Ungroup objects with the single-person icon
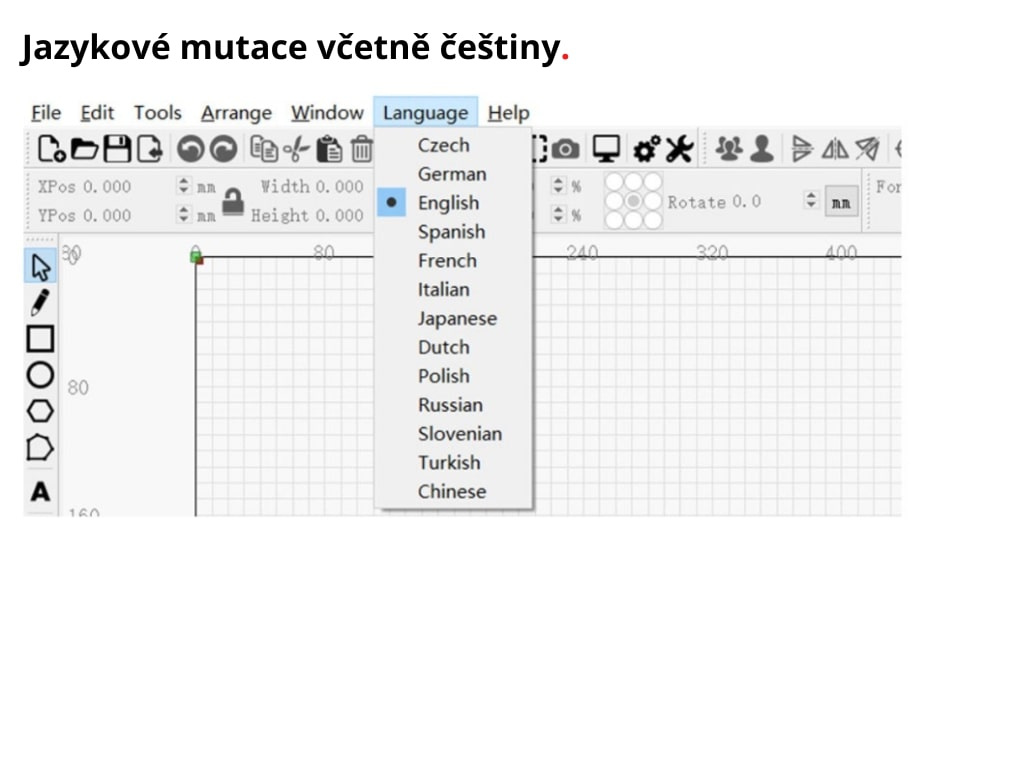This screenshot has width=1024, height=768. 761,149
